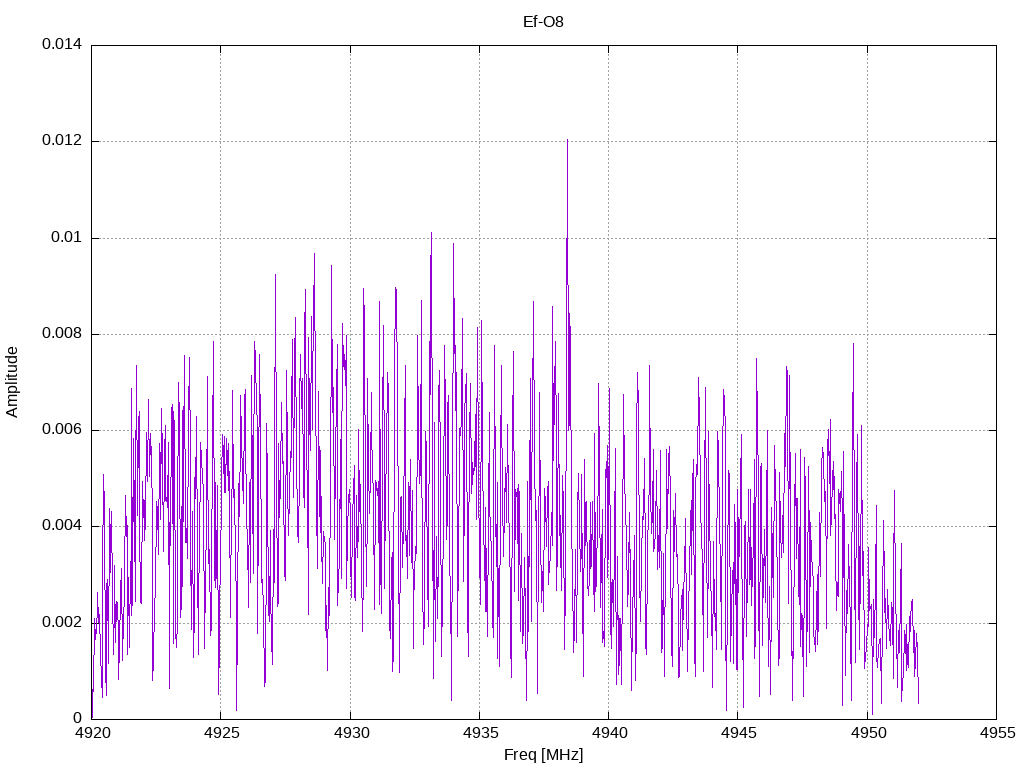Image resolution: width=1024 pixels, height=768 pixels.
Task: Click the 4955 x-axis tick label
Action: [997, 733]
